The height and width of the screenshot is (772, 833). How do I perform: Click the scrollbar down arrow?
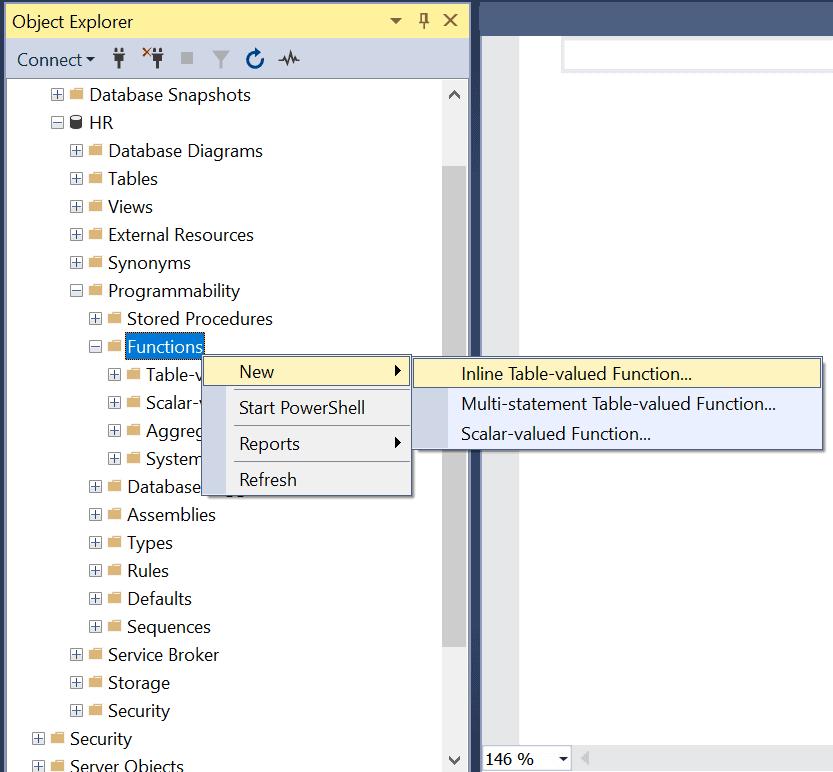(455, 759)
